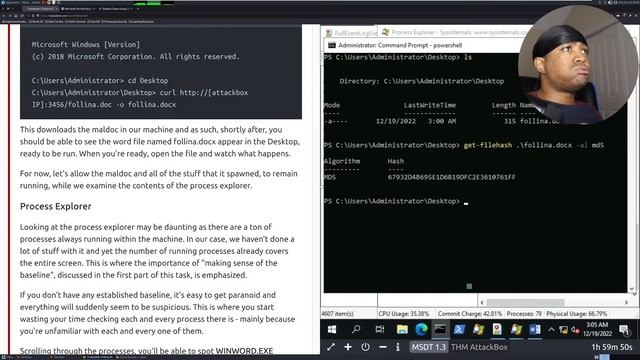Open File Explorer from the taskbar
640x360 pixels.
(402, 329)
